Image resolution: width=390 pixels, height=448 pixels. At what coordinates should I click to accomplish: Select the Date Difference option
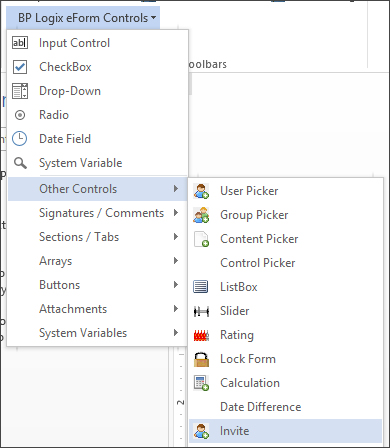pos(285,407)
